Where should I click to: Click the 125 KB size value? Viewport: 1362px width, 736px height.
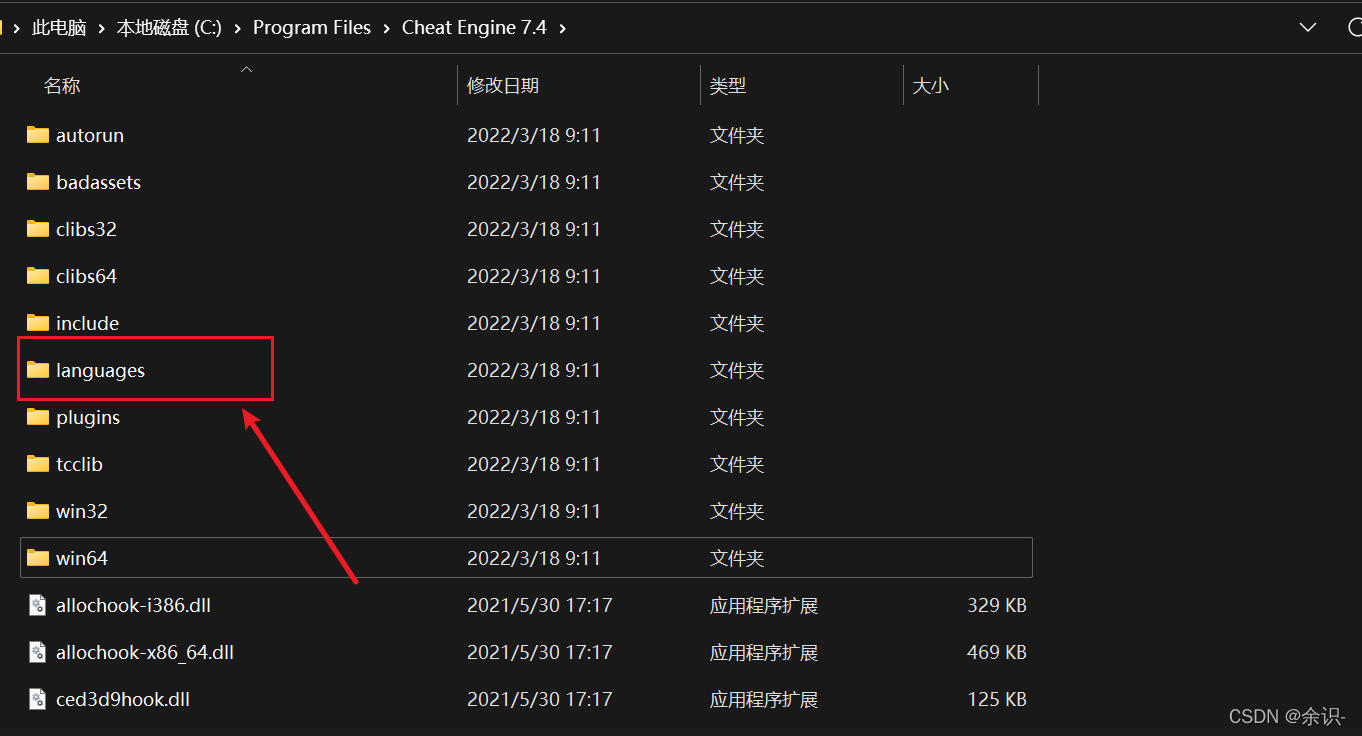click(x=997, y=699)
